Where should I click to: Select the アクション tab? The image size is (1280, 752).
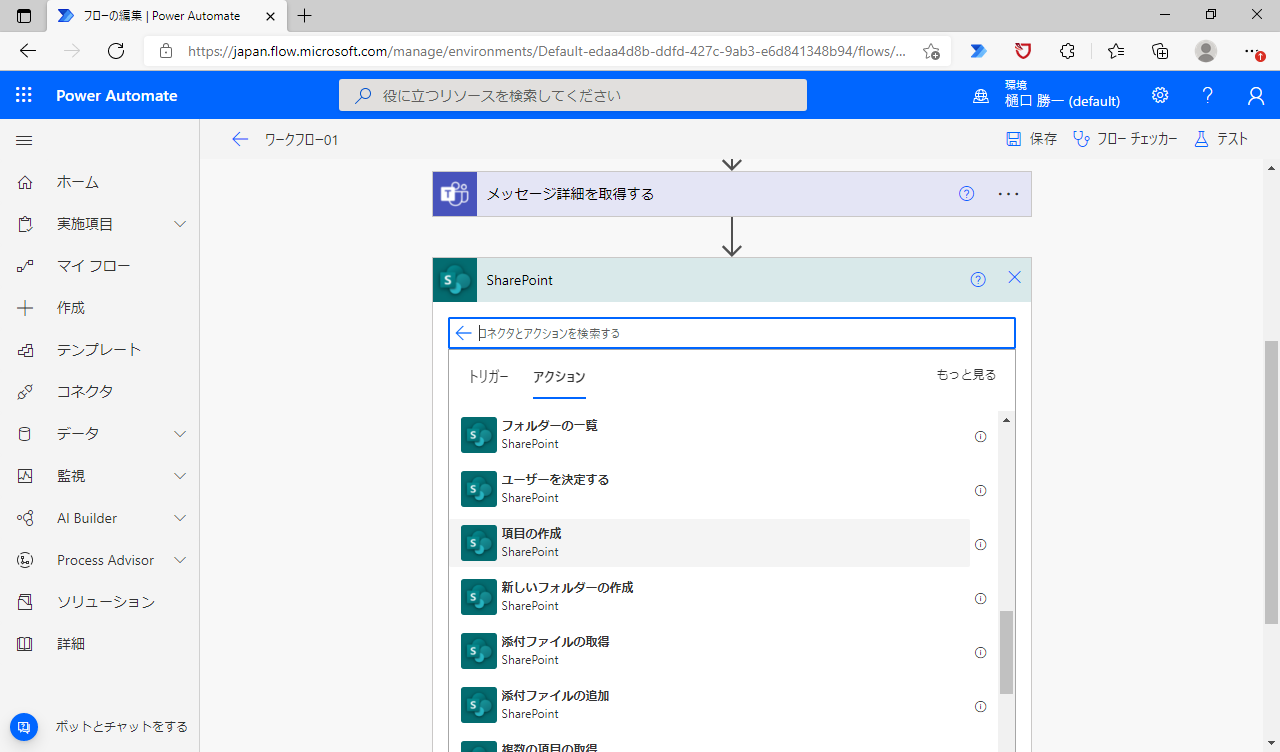(559, 377)
